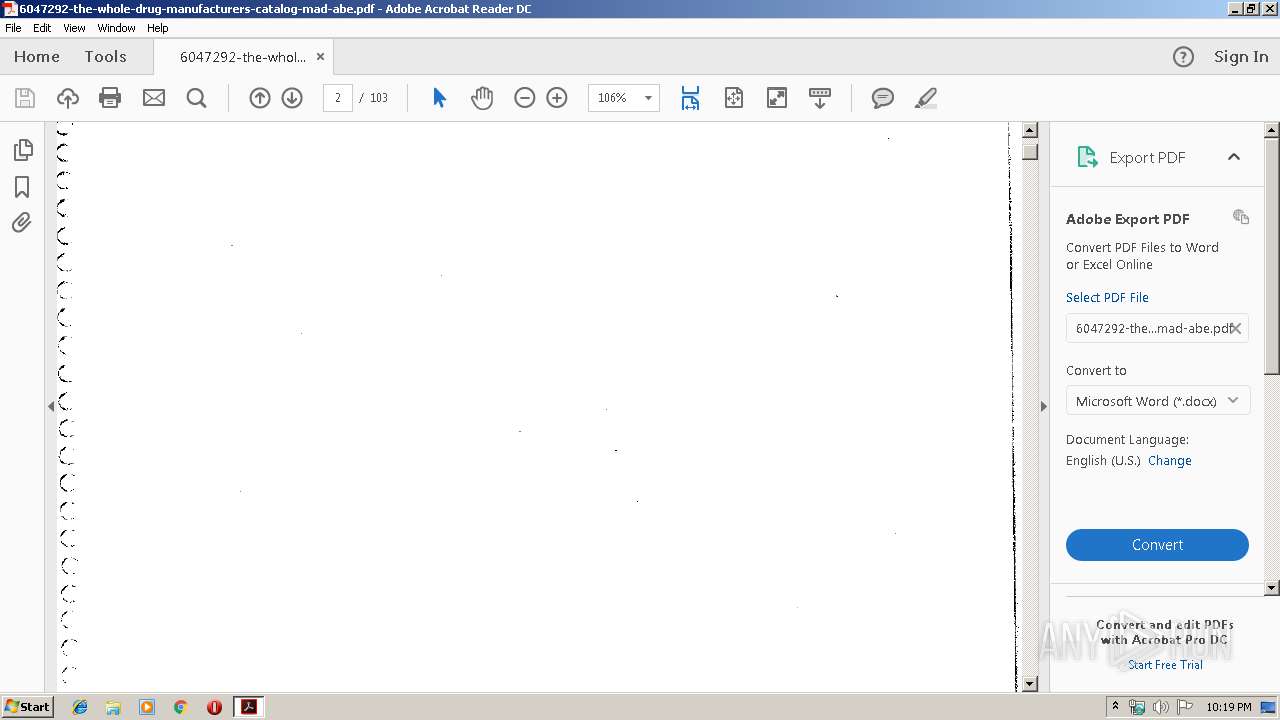Open Internet Explorer from taskbar

[x=80, y=707]
